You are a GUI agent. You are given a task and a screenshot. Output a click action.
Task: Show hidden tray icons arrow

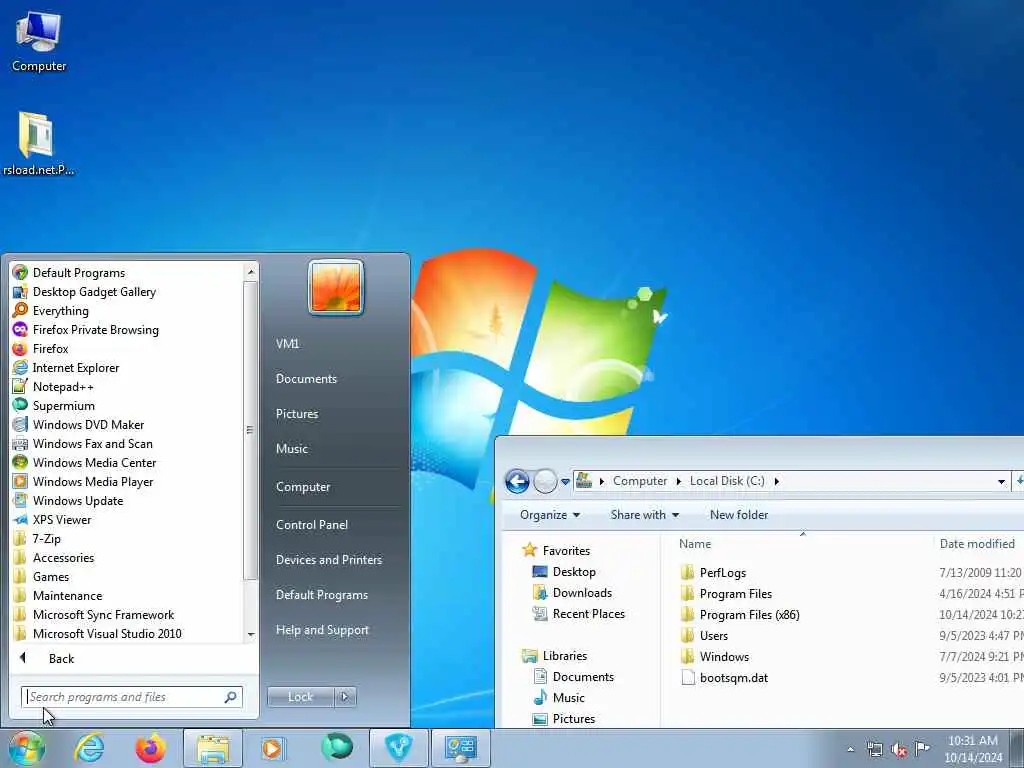click(850, 749)
